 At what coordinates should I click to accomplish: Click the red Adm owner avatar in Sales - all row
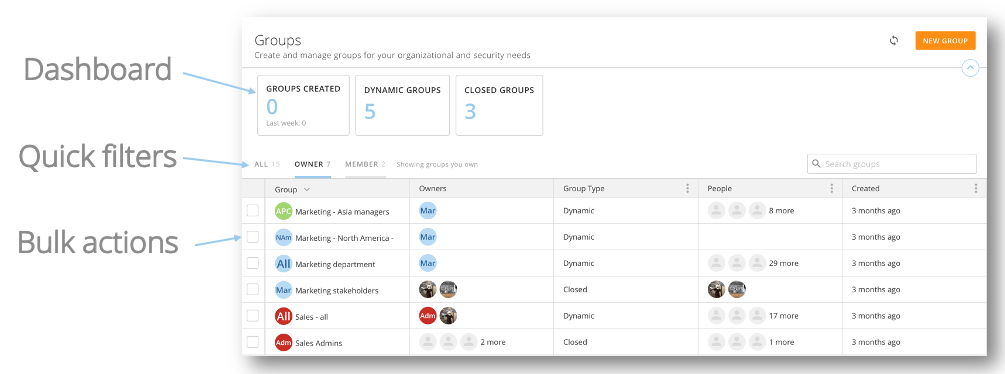coord(428,316)
